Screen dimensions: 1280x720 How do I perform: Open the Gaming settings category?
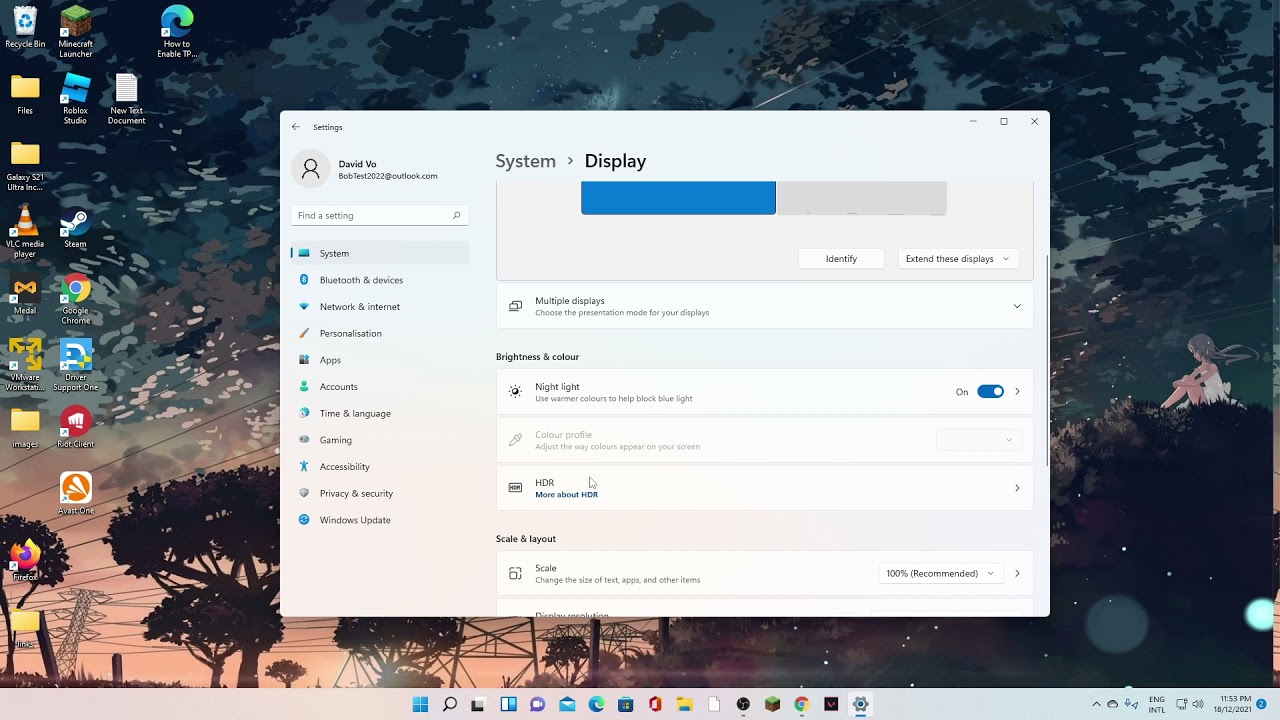pos(379,440)
